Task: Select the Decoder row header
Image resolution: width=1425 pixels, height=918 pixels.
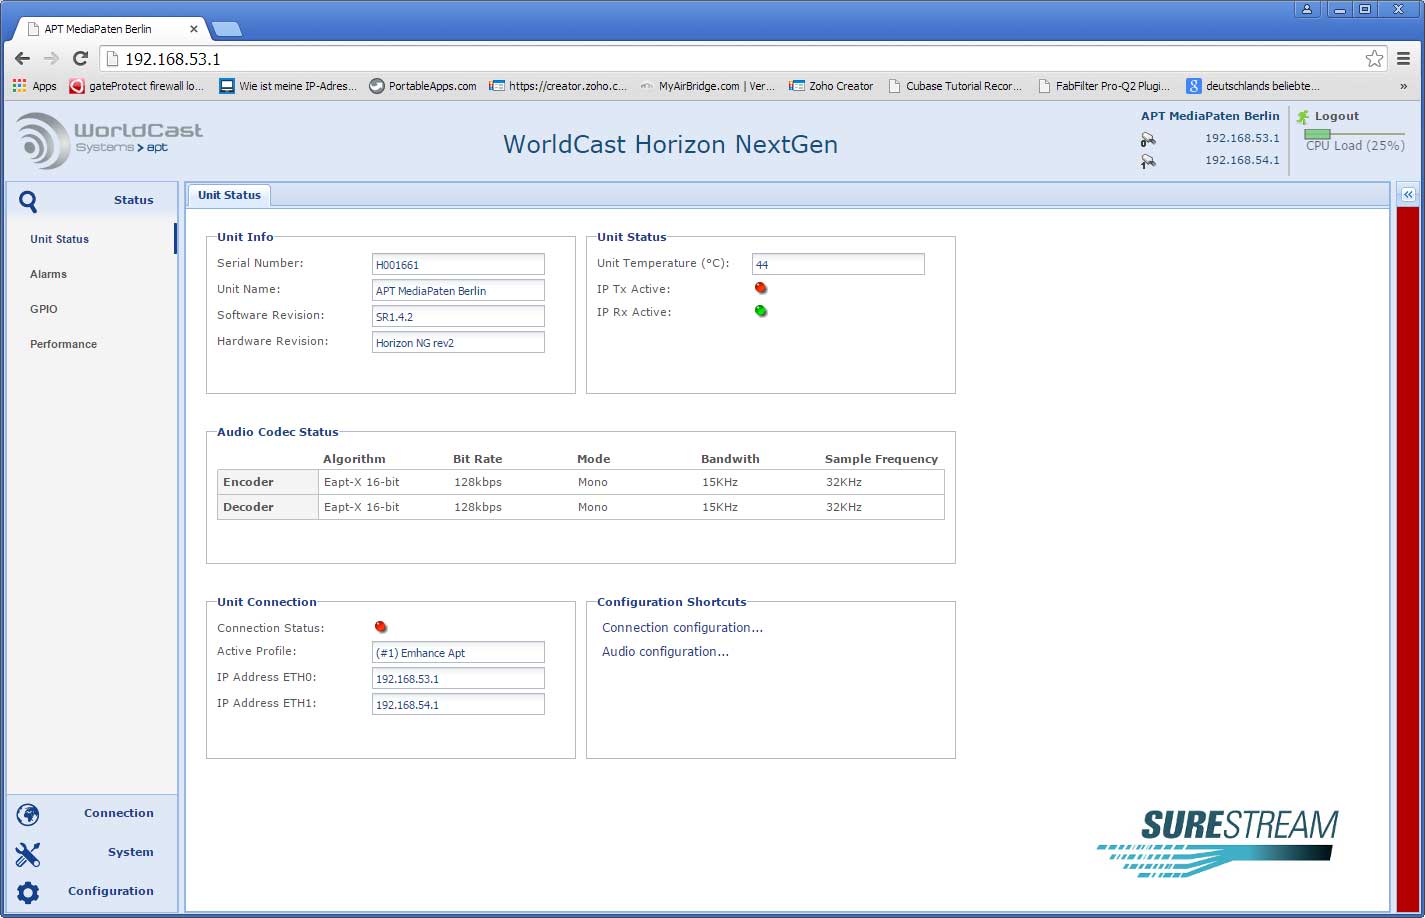Action: click(x=267, y=507)
